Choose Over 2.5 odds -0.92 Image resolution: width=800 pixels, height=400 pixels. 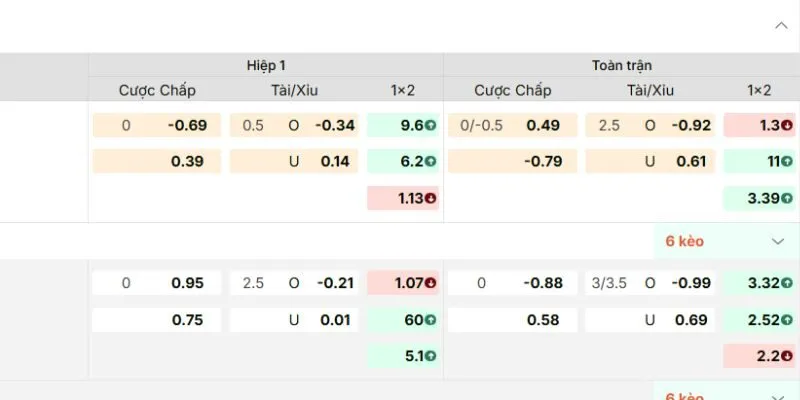pyautogui.click(x=692, y=126)
